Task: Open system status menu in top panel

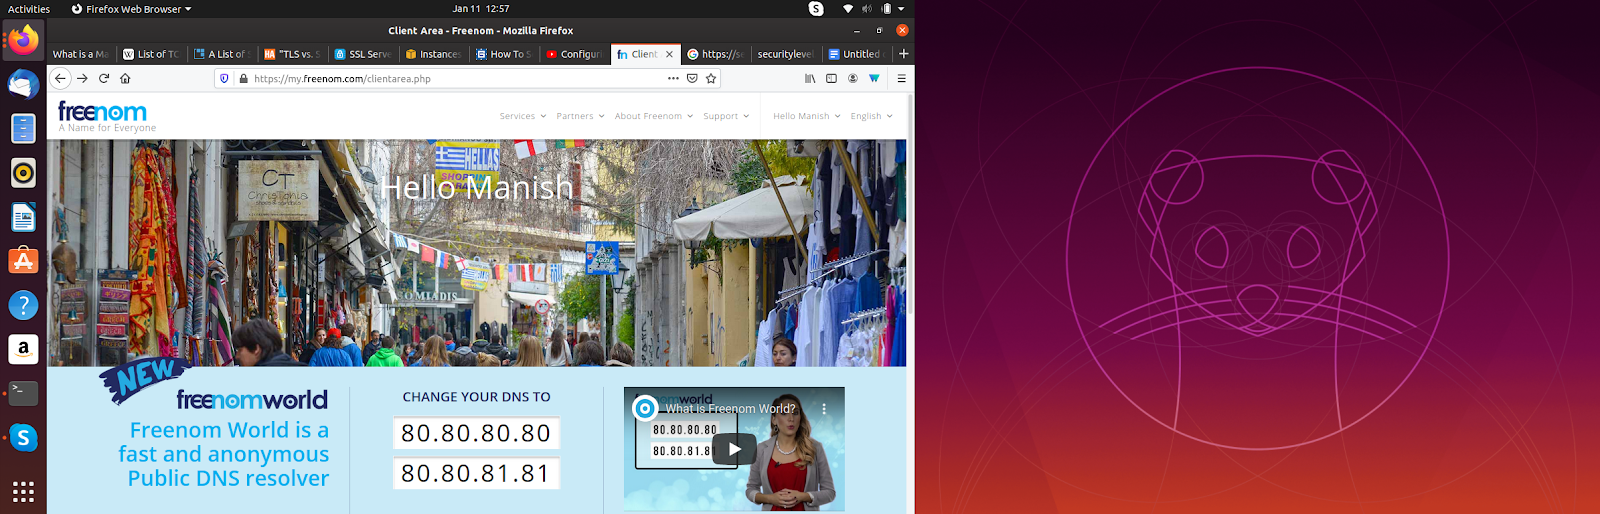Action: coord(874,9)
